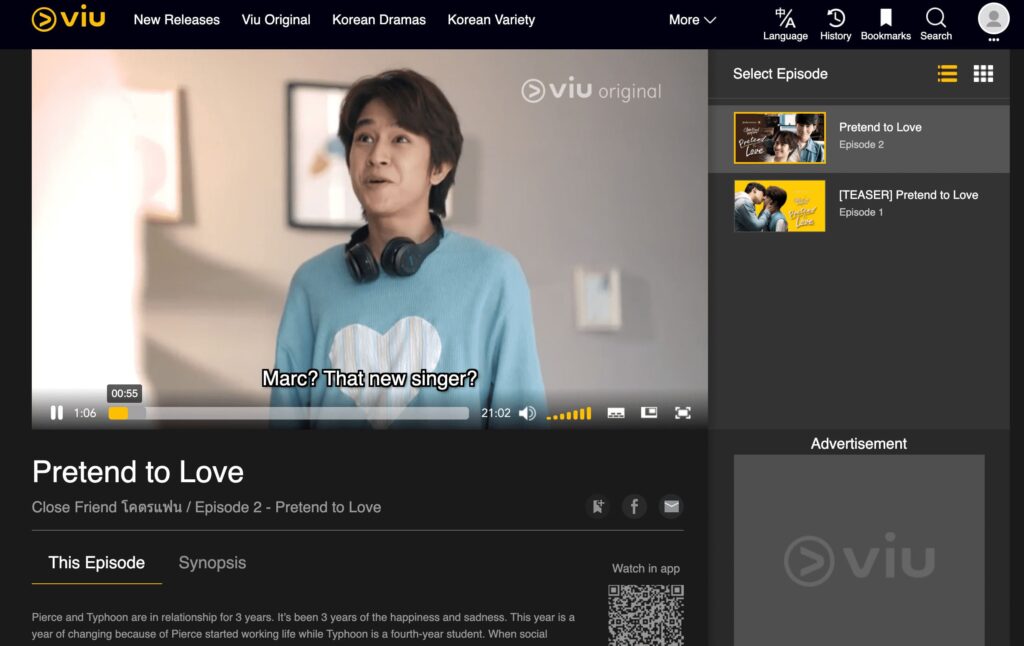
Task: Open user profile avatar menu
Action: point(993,18)
